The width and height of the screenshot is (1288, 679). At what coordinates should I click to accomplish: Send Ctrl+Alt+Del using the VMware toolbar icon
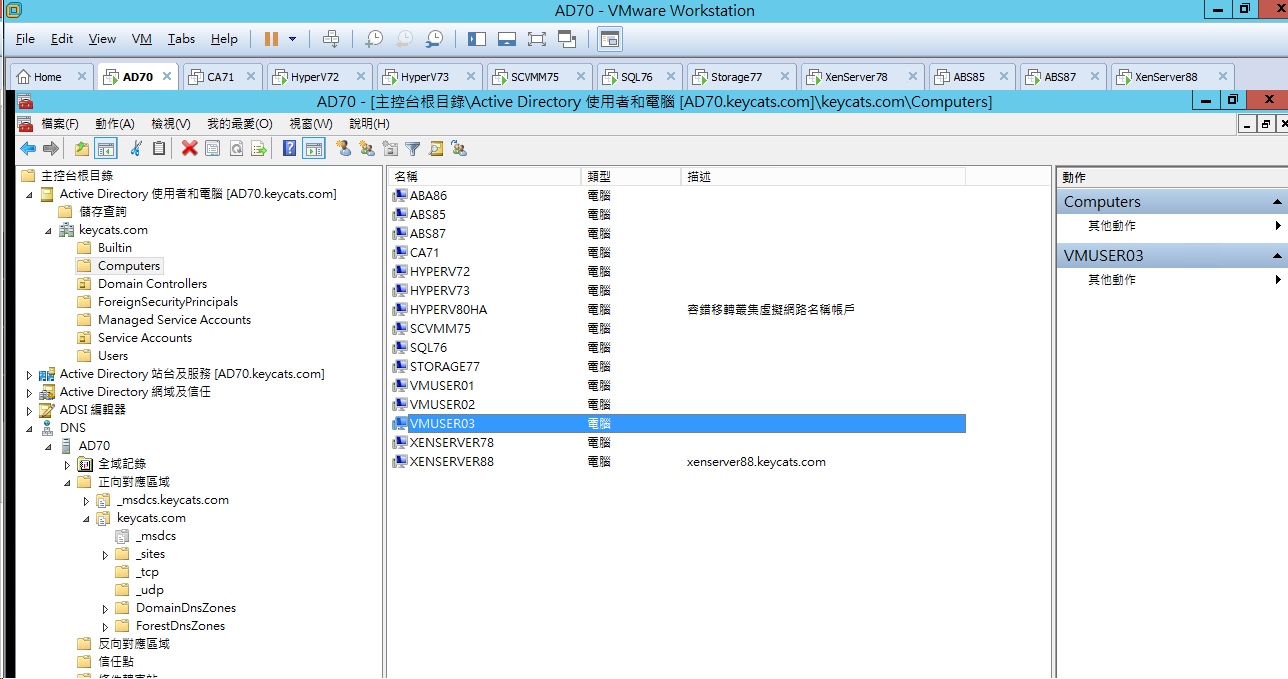point(331,39)
